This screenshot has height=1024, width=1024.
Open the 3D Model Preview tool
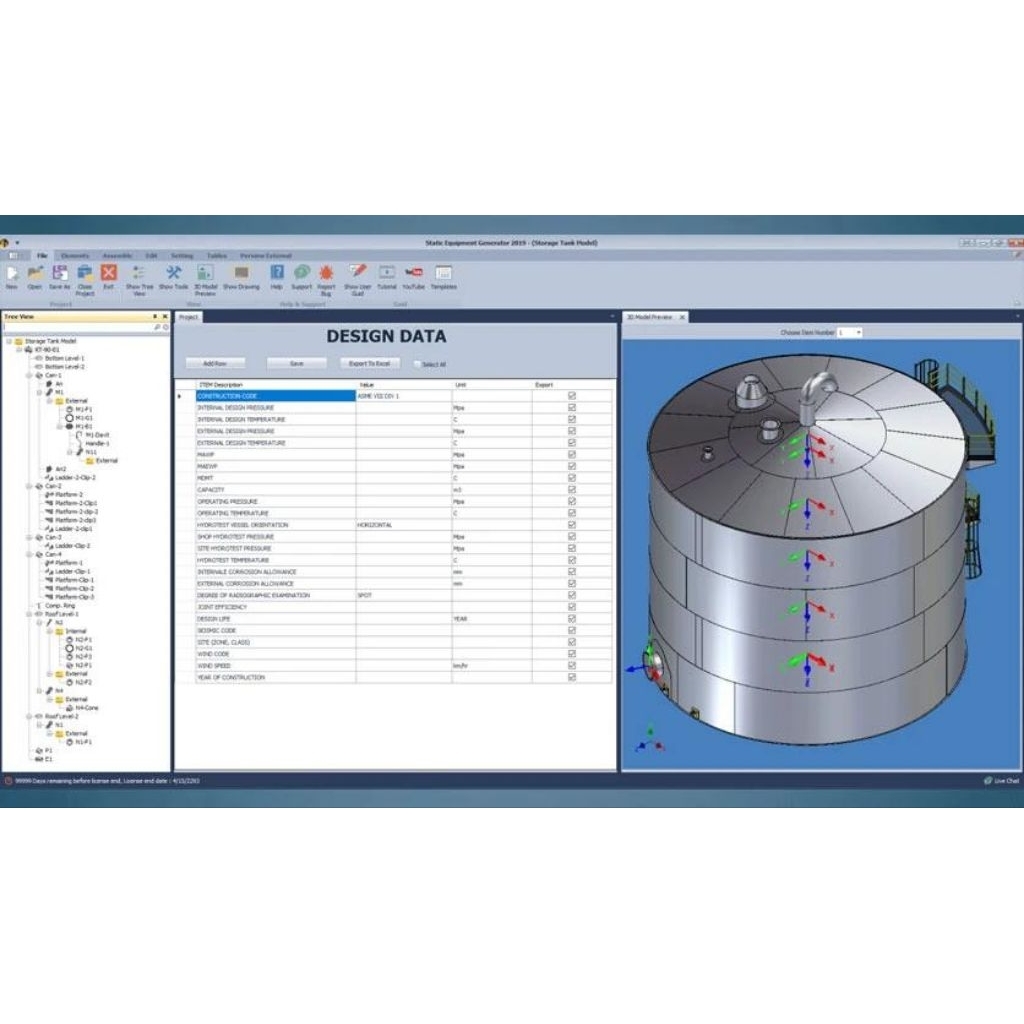(x=202, y=272)
